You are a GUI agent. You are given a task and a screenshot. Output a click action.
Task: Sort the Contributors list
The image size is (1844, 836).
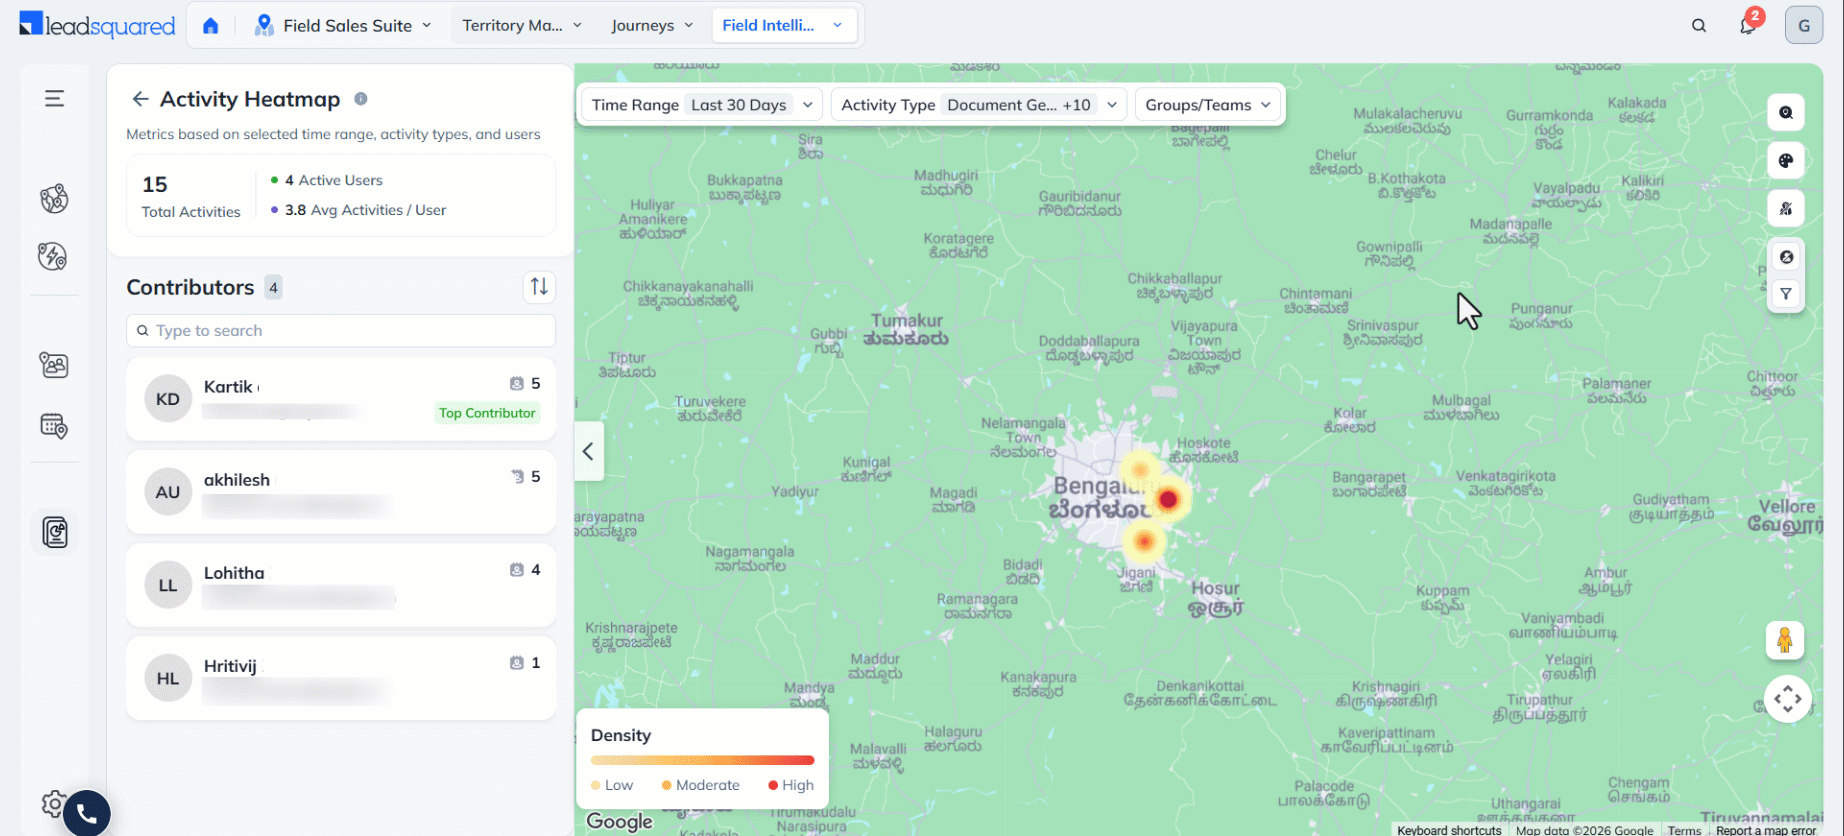[x=539, y=287]
